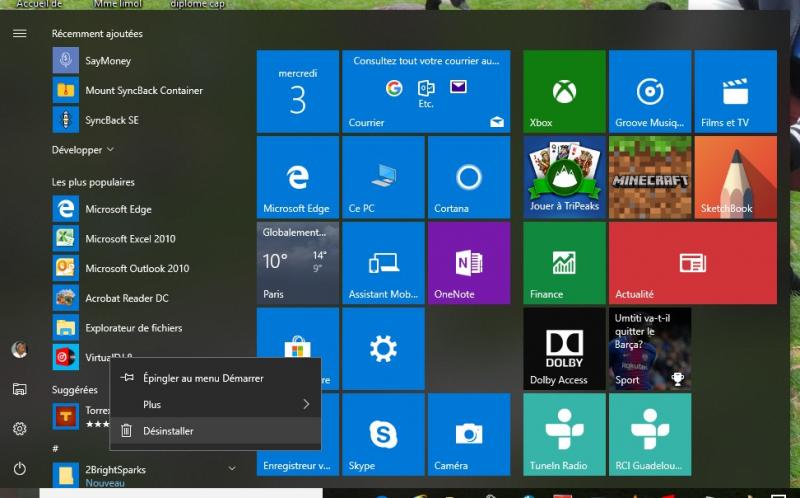Open the Paris weather tile
This screenshot has height=498, width=800.
[297, 263]
